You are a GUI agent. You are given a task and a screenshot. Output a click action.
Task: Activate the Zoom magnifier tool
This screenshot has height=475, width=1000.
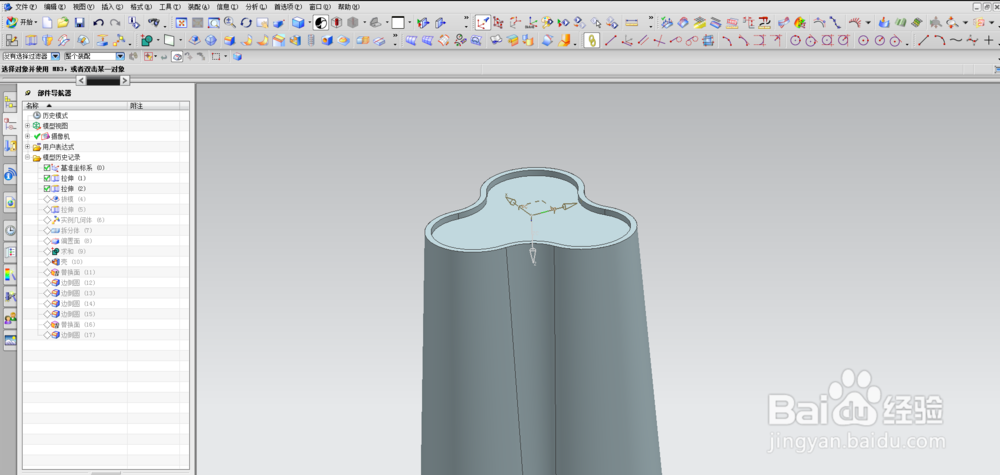tap(230, 22)
